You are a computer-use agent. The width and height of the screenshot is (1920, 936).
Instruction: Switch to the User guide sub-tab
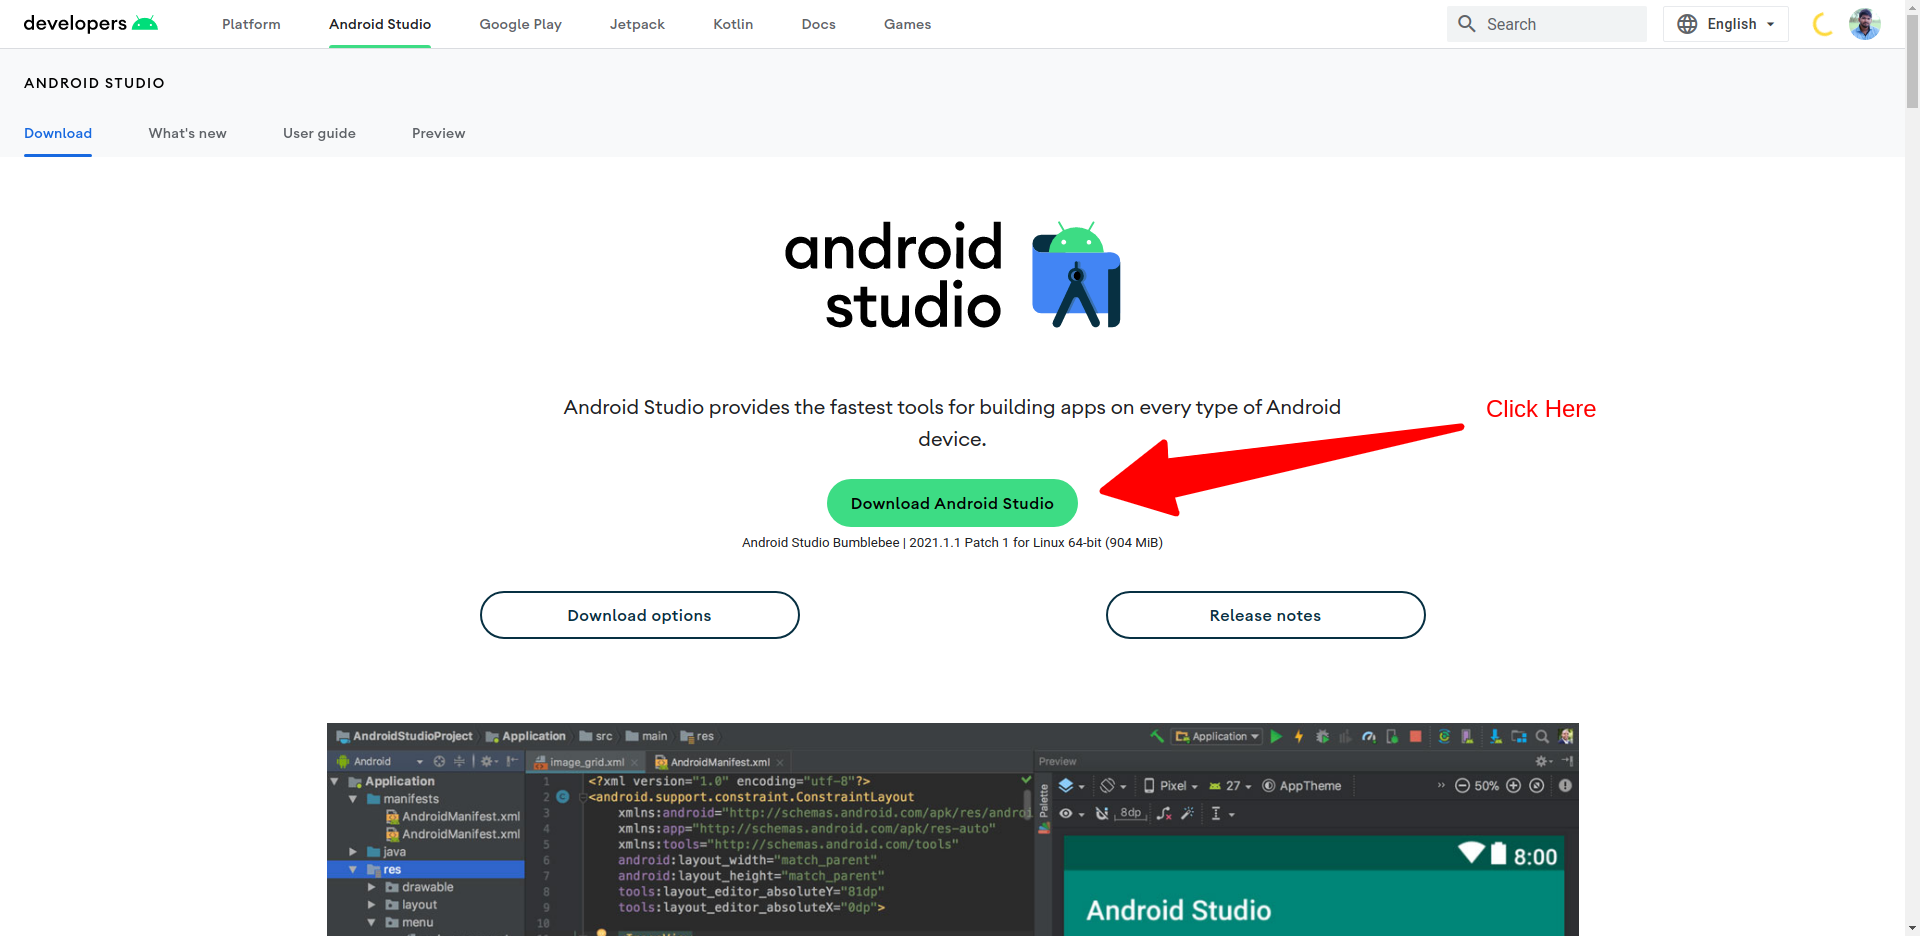click(x=319, y=133)
